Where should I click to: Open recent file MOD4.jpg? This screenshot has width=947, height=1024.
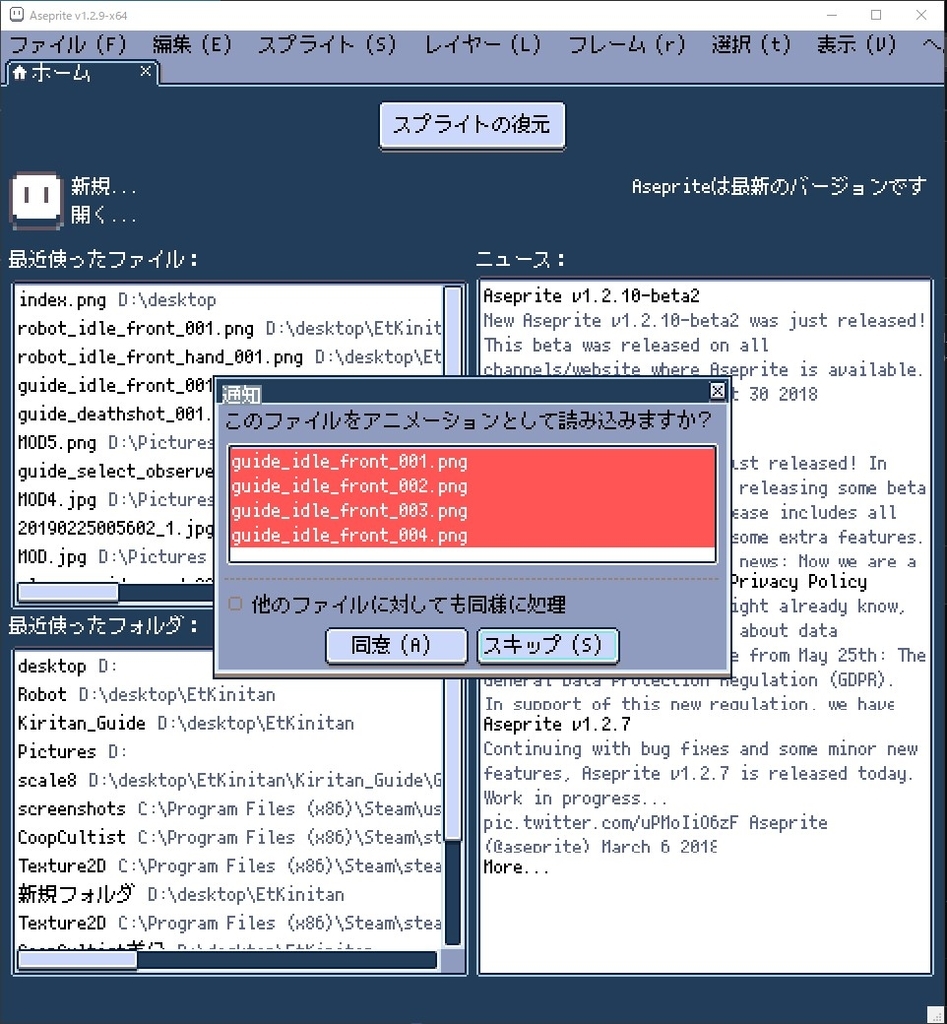click(x=115, y=500)
